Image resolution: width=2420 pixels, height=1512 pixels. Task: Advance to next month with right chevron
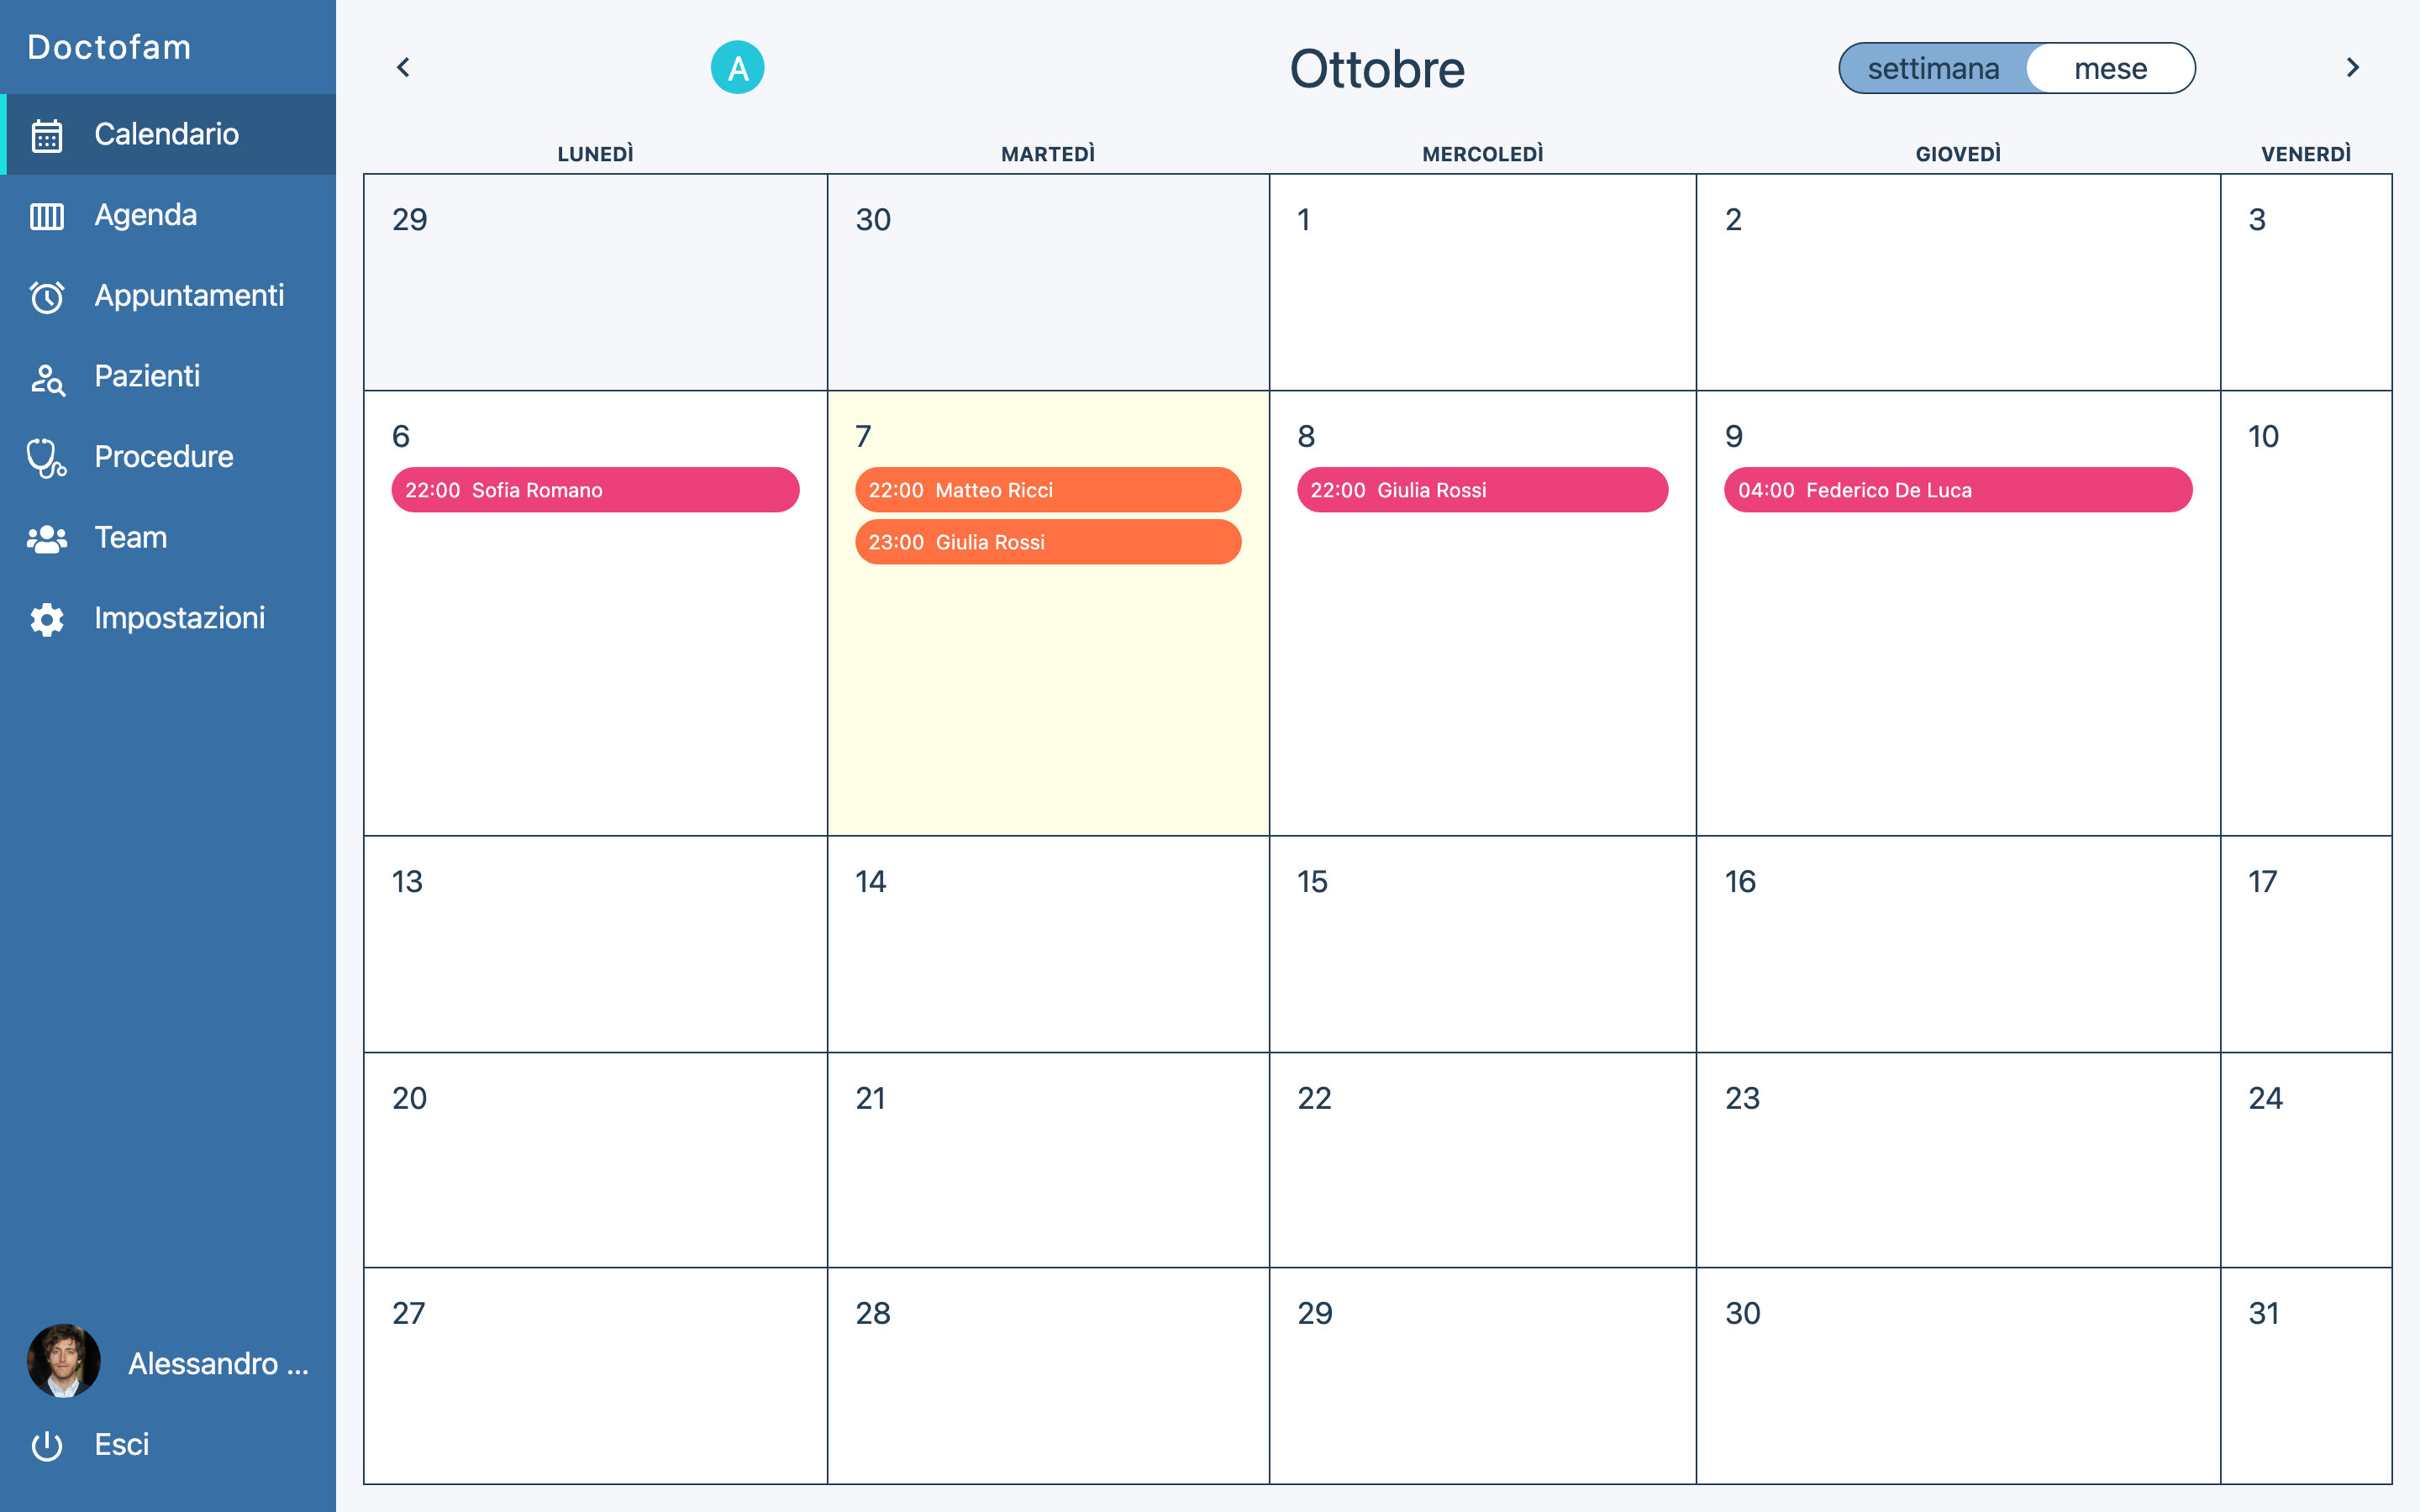coord(2352,68)
